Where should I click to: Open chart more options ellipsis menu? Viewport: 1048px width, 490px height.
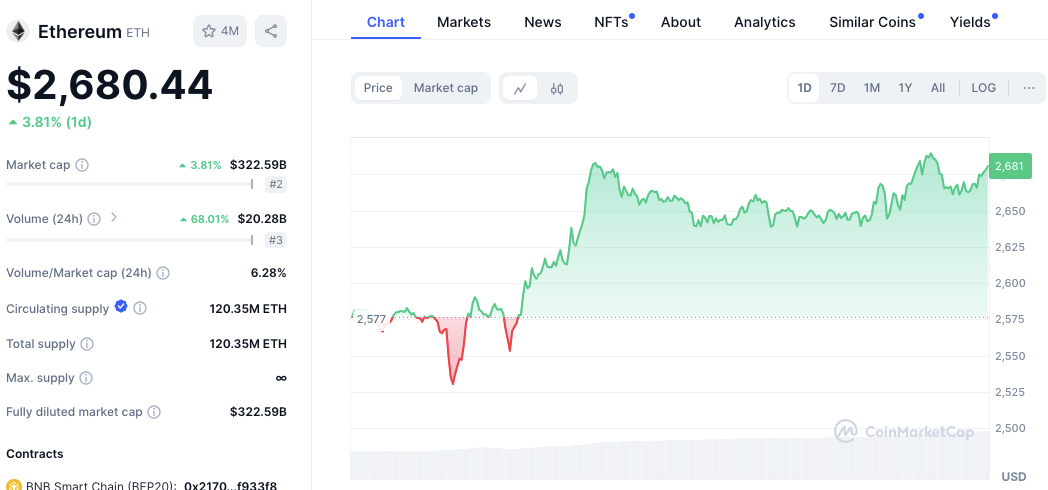tap(1029, 88)
